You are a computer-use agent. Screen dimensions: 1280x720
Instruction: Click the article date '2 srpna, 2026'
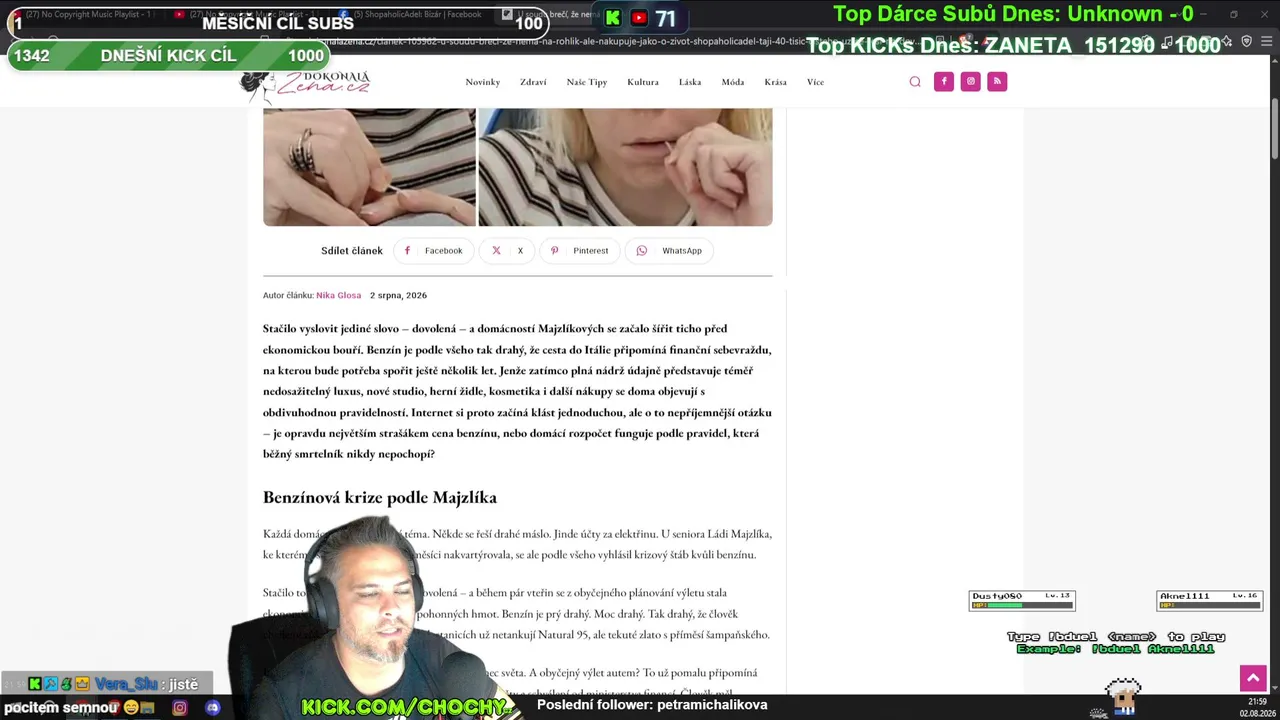coord(398,296)
